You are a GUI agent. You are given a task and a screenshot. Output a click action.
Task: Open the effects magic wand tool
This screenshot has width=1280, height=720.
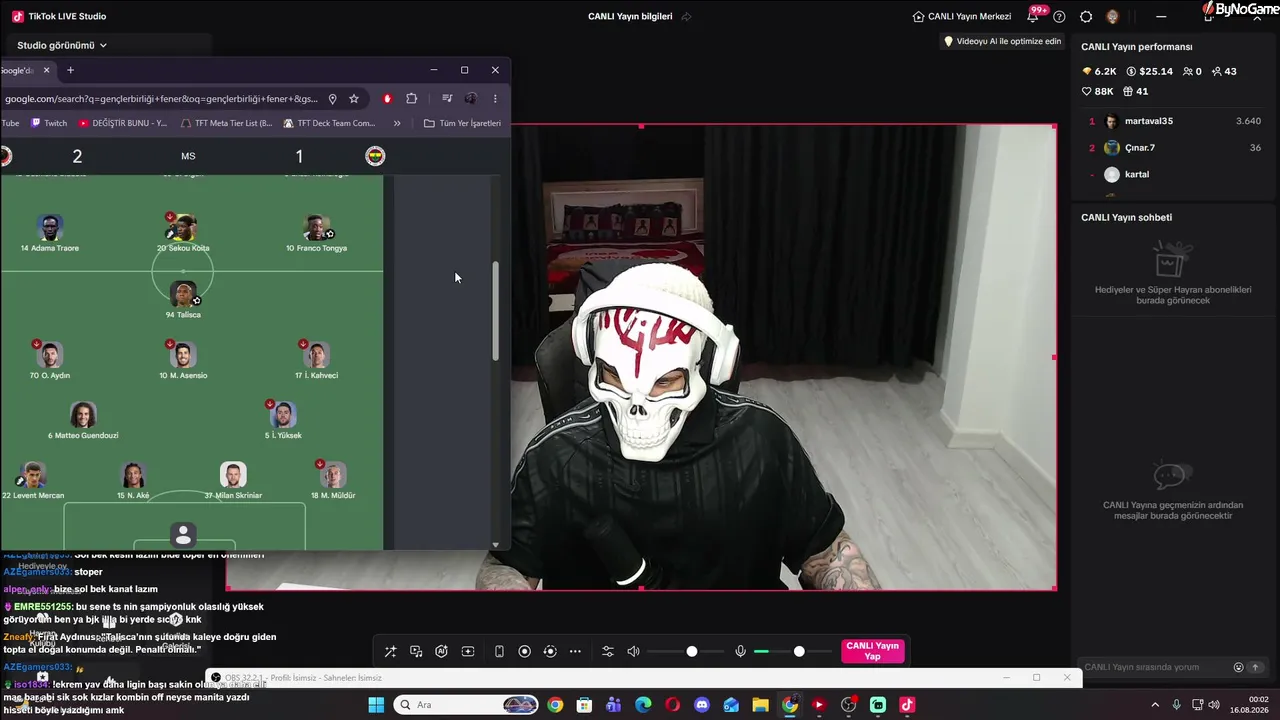pyautogui.click(x=390, y=652)
